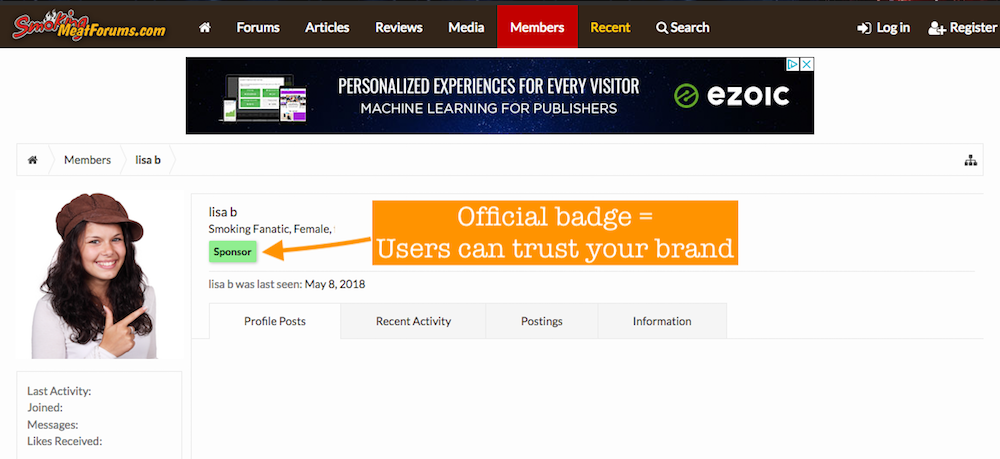Open the Media section
Image resolution: width=1000 pixels, height=459 pixels.
[x=466, y=27]
